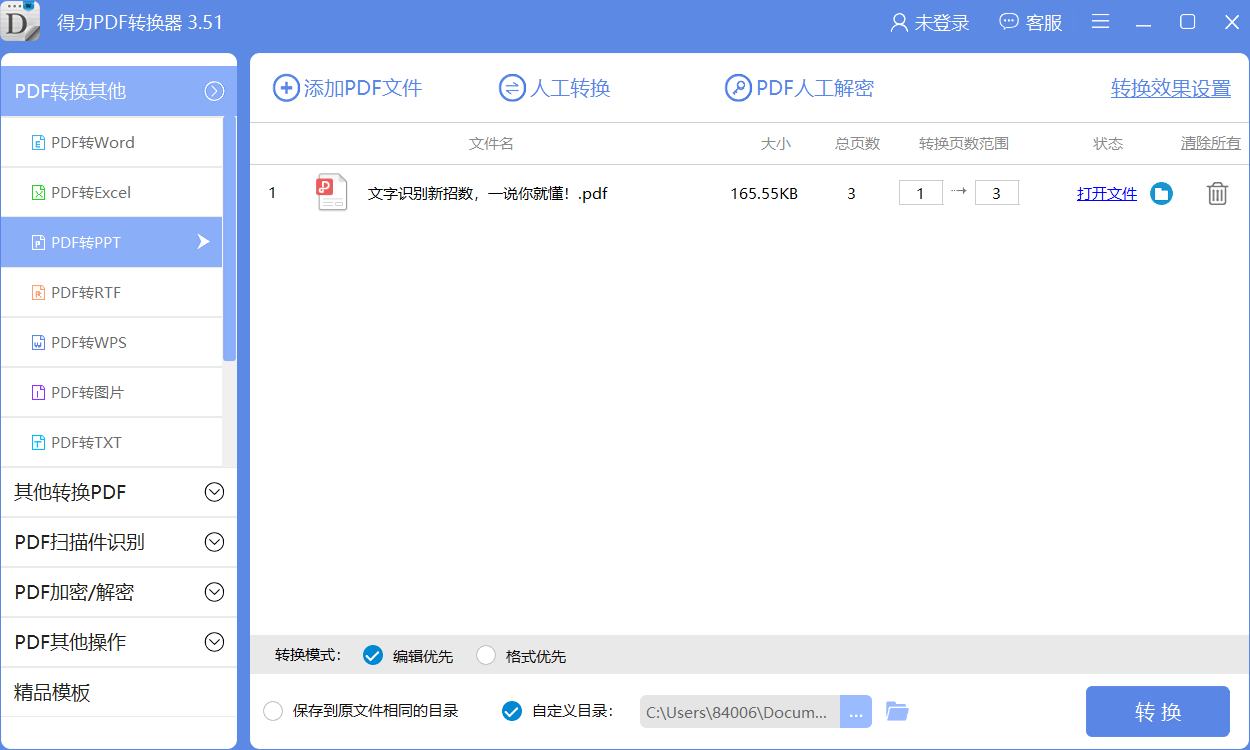1250x750 pixels.
Task: Click the add PDF plus icon
Action: tap(286, 88)
